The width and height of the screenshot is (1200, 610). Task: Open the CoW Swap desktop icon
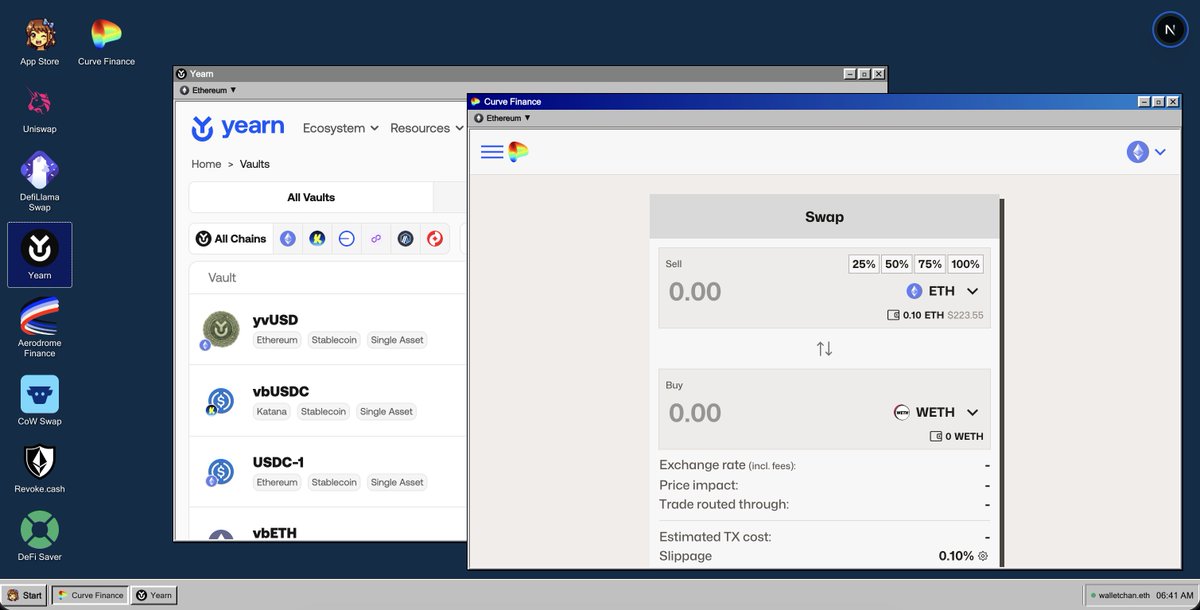(40, 400)
